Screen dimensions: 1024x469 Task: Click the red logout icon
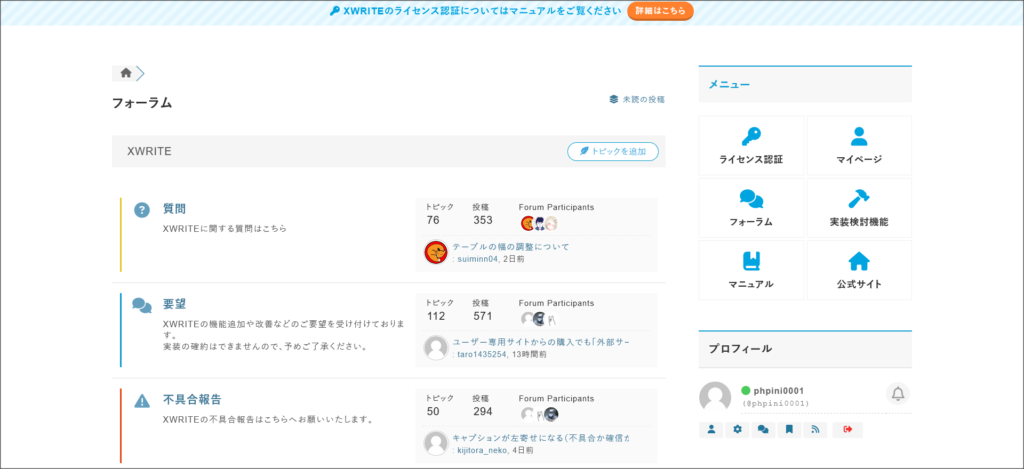tap(848, 430)
